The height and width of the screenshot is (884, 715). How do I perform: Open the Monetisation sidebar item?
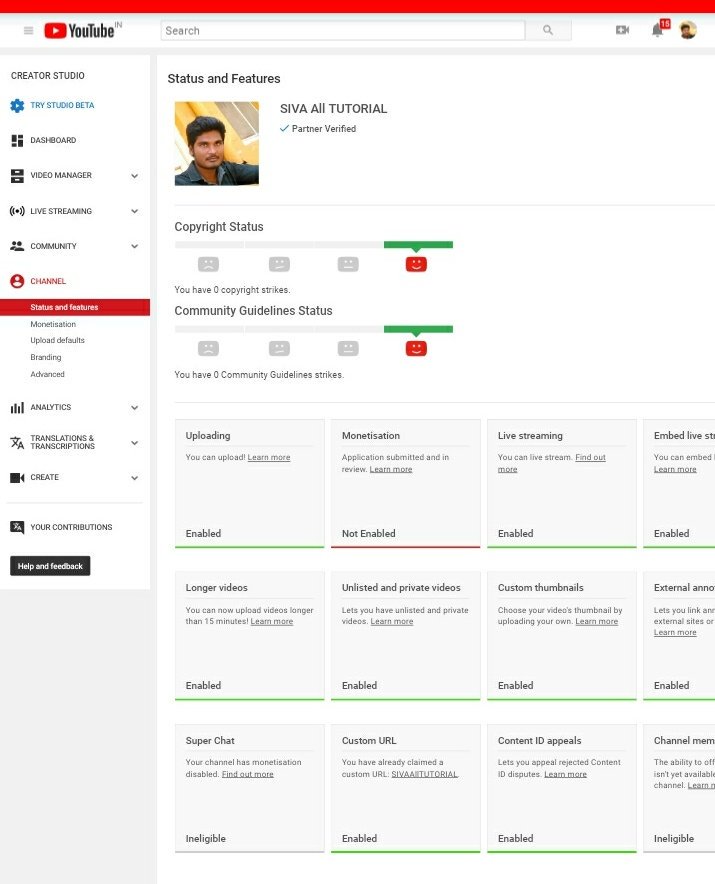point(53,324)
